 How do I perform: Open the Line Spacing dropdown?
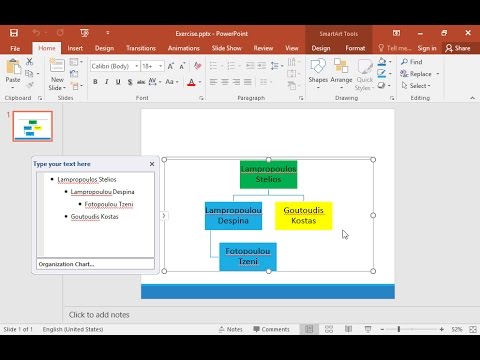[x=277, y=66]
